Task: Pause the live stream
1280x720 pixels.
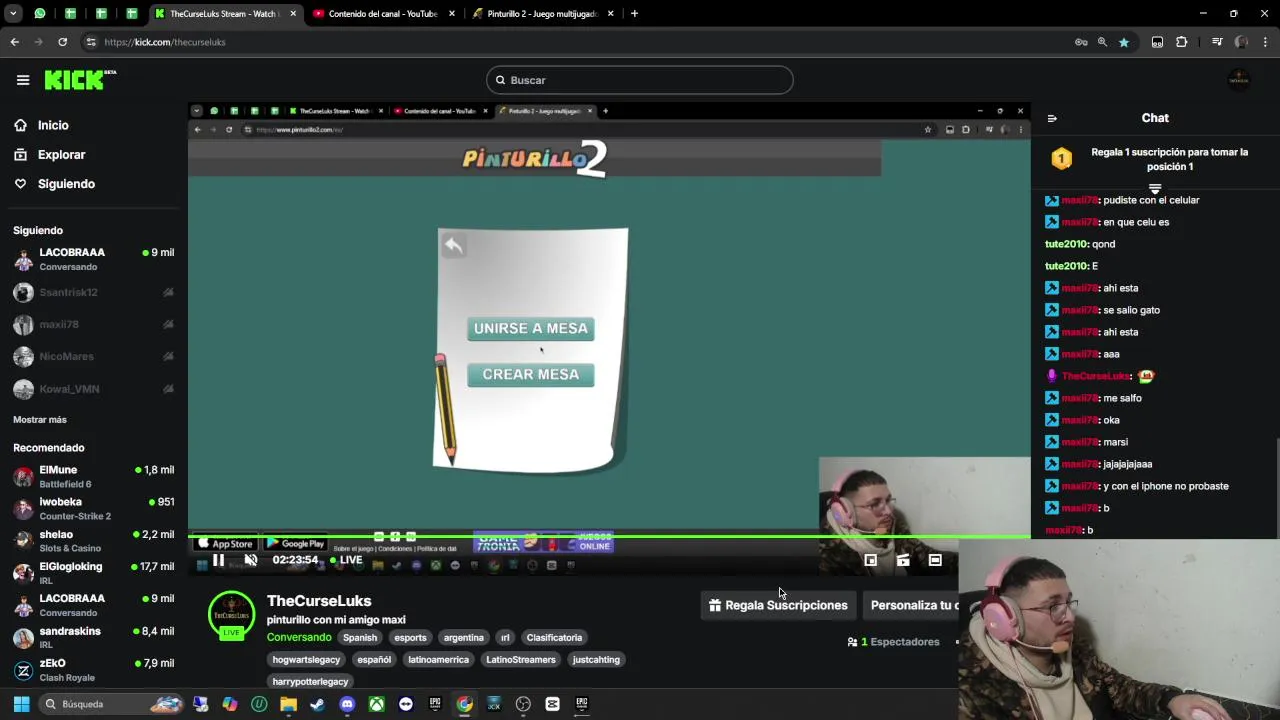Action: [x=218, y=560]
